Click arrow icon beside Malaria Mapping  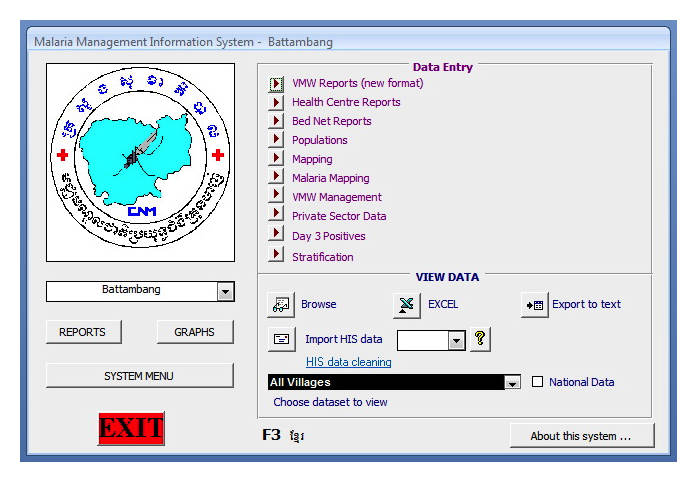[x=277, y=178]
